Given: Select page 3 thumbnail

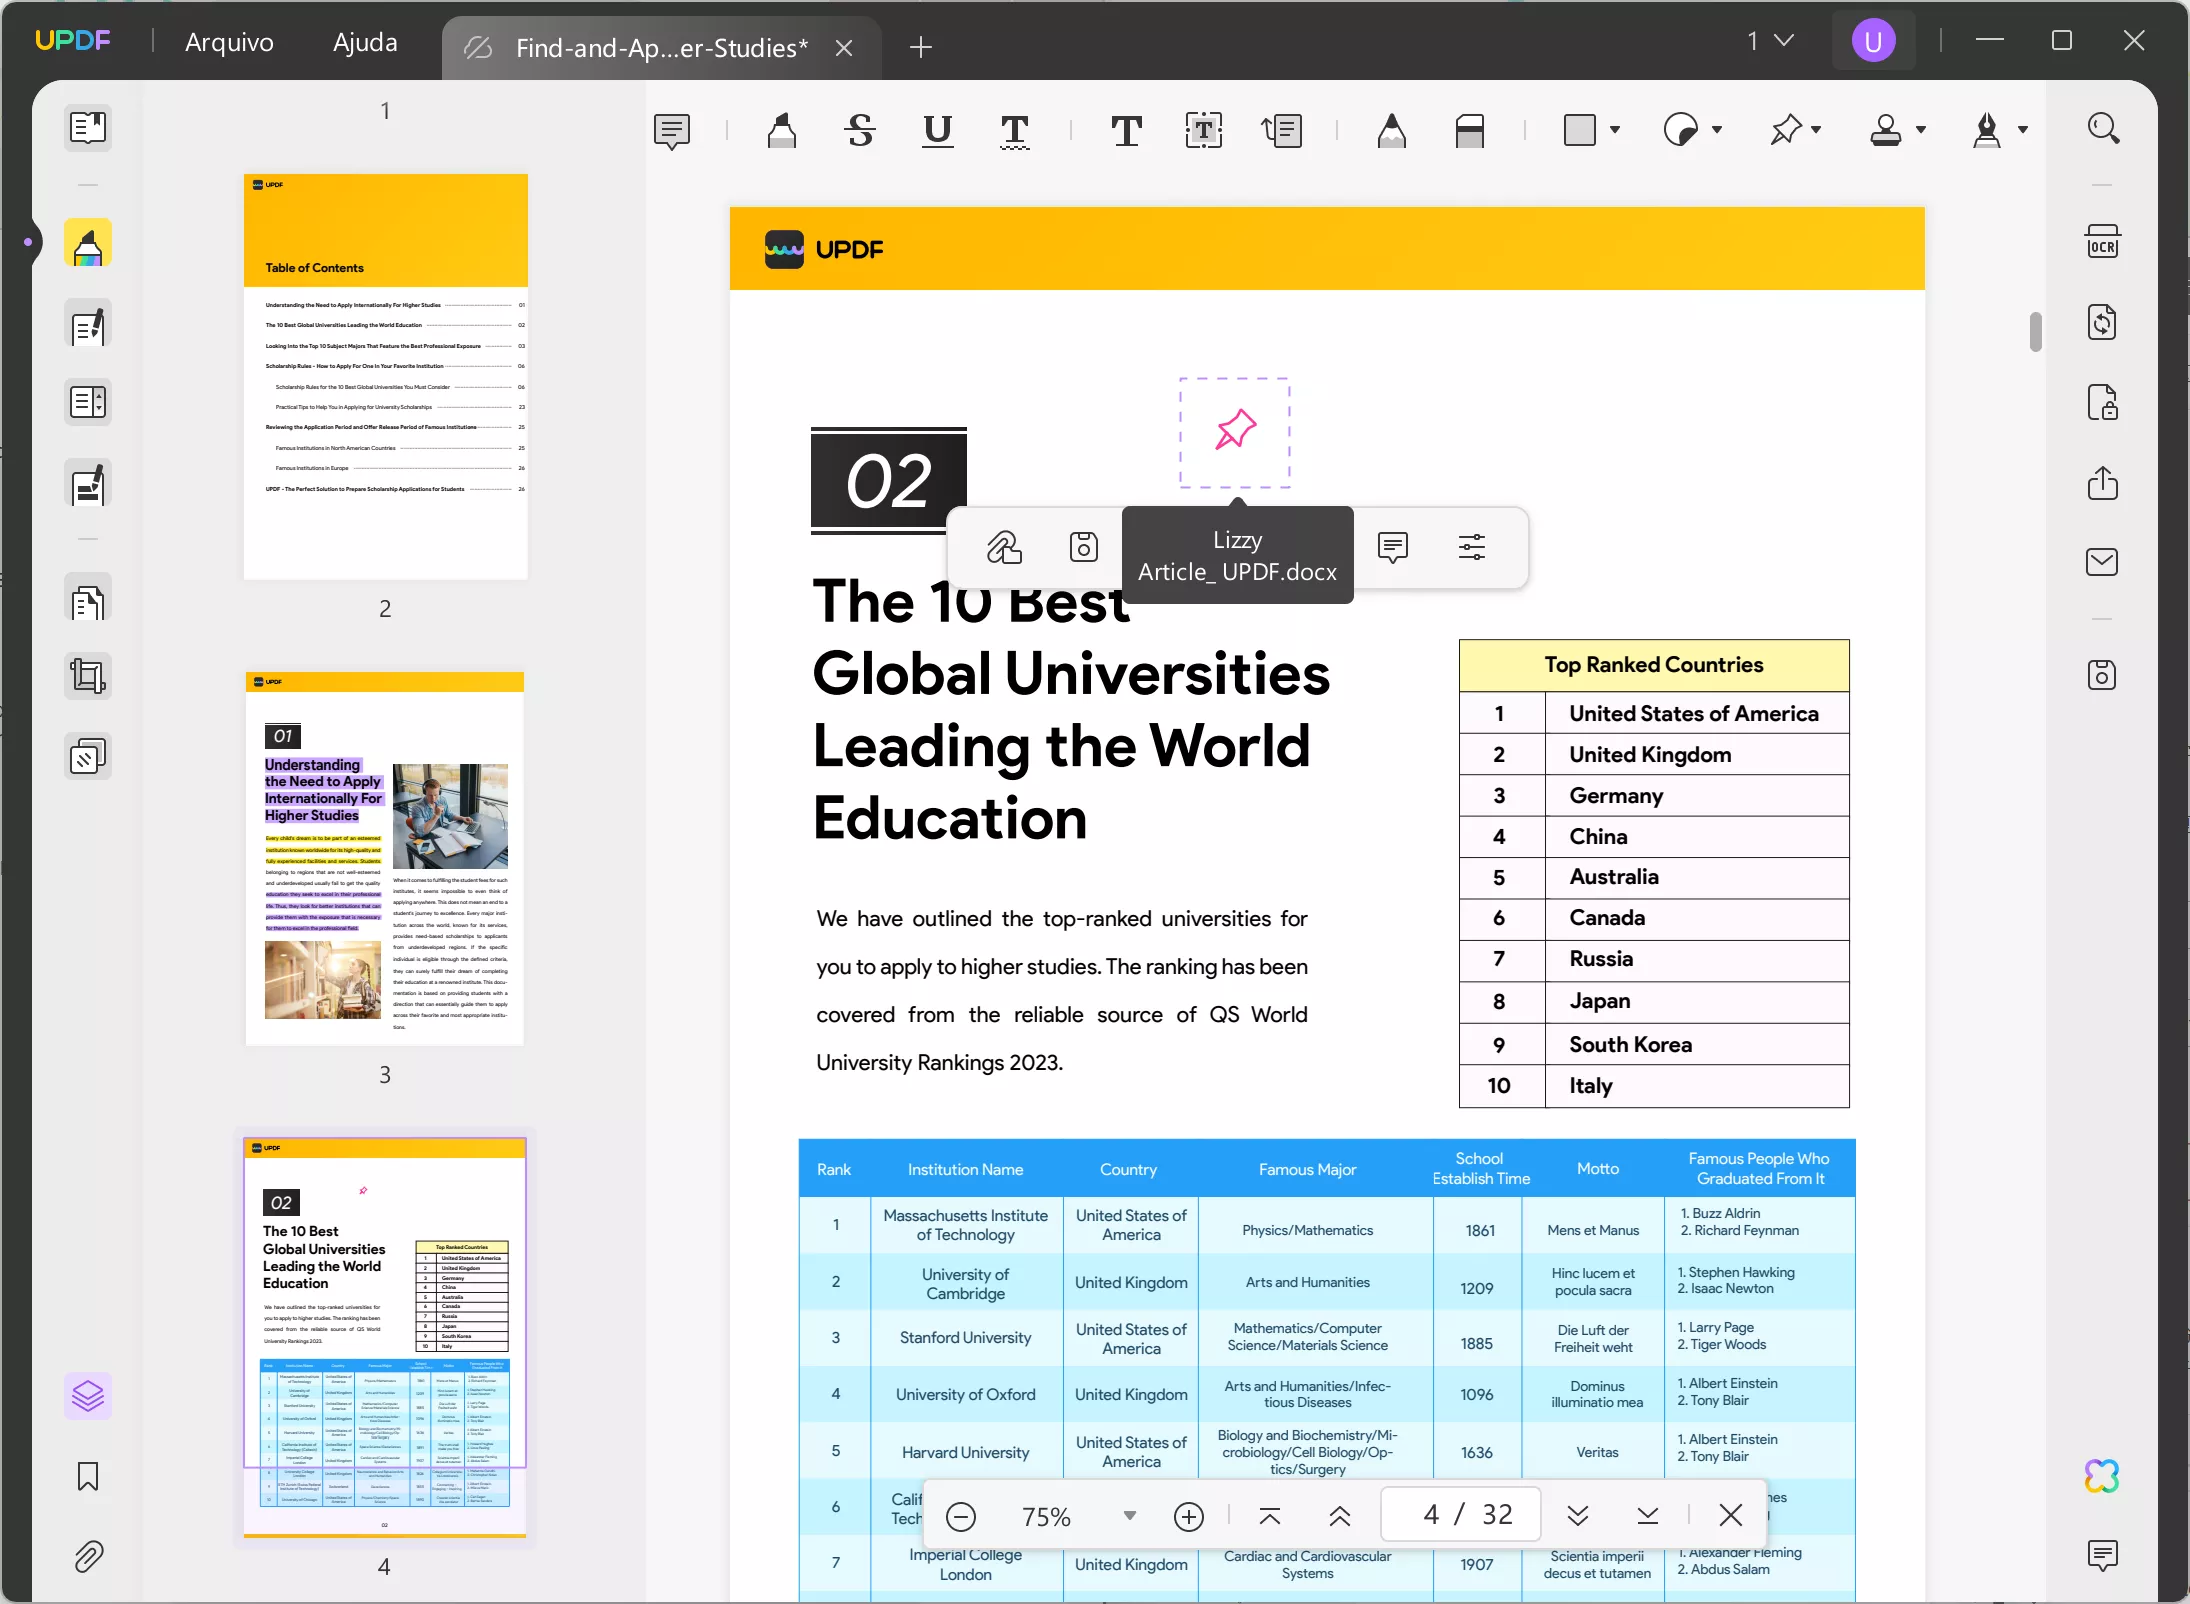Looking at the screenshot, I should (385, 858).
